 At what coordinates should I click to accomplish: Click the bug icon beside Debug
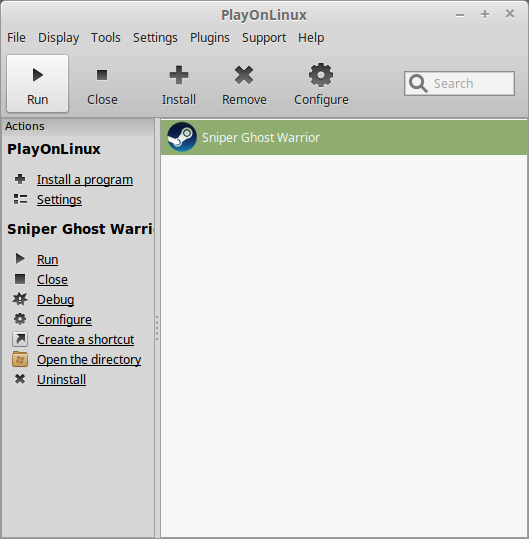20,299
